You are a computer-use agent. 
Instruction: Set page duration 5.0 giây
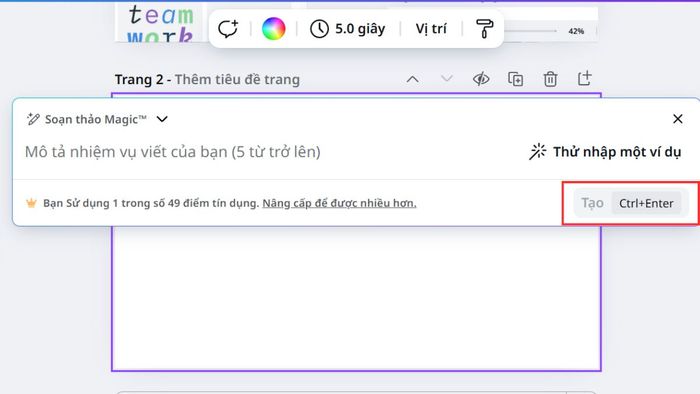[347, 29]
